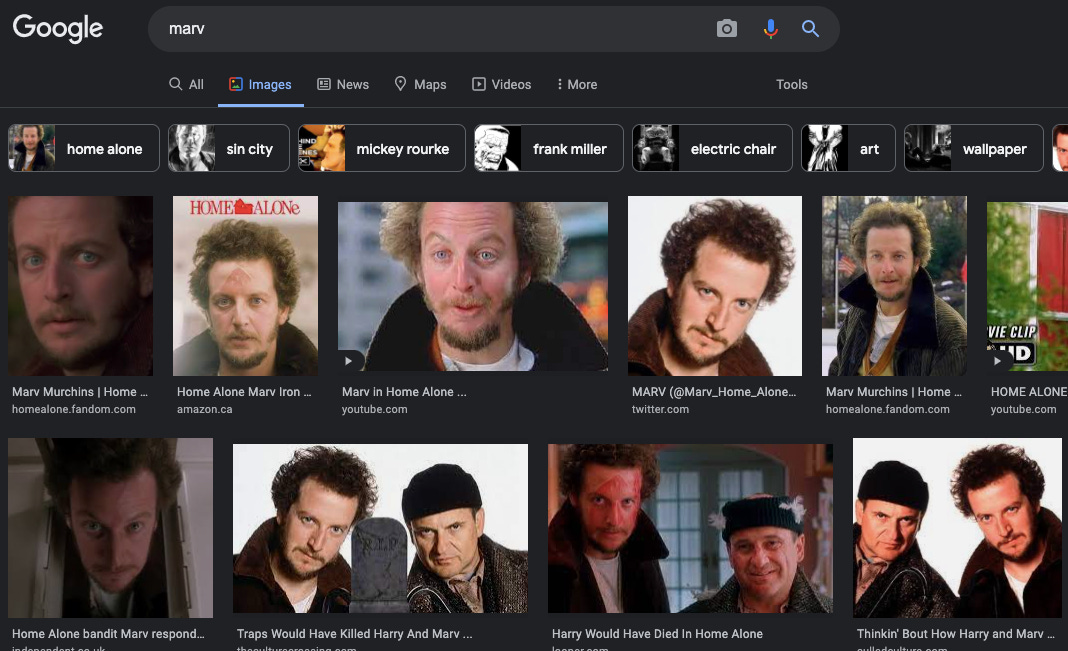Open the Maps tab
The image size is (1068, 651).
420,84
